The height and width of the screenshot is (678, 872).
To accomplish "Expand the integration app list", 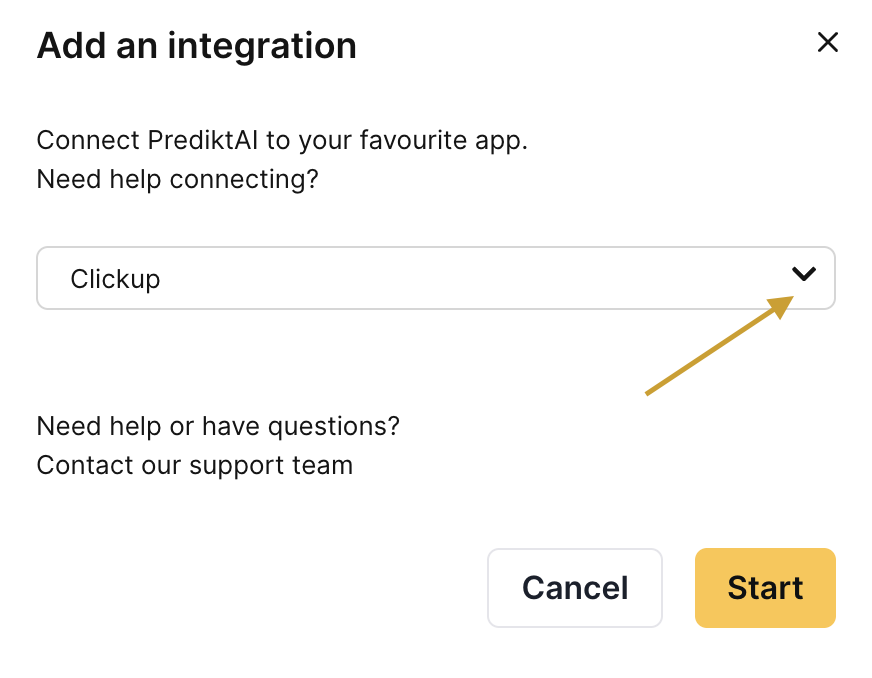I will pyautogui.click(x=804, y=274).
